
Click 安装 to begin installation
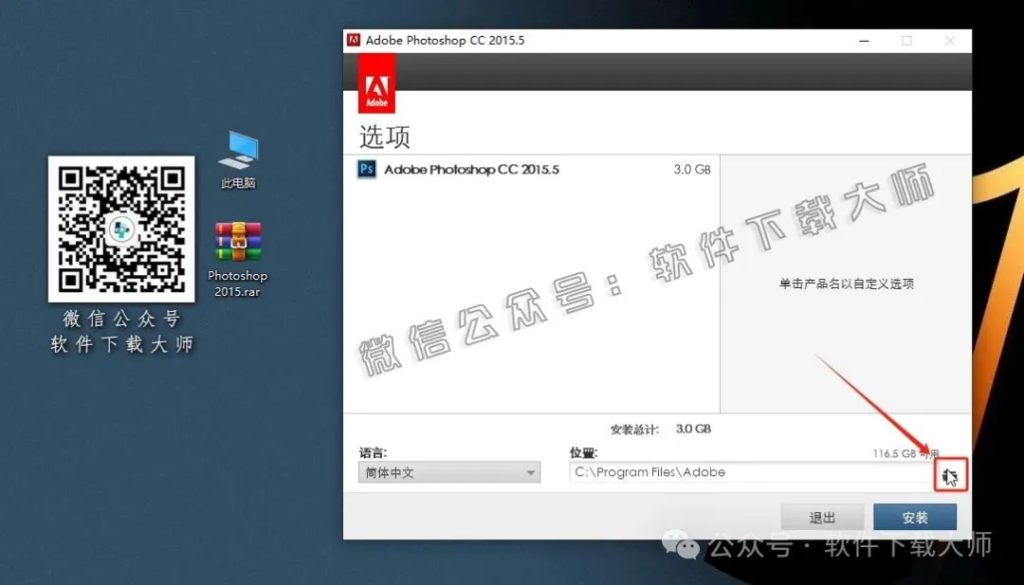[913, 517]
